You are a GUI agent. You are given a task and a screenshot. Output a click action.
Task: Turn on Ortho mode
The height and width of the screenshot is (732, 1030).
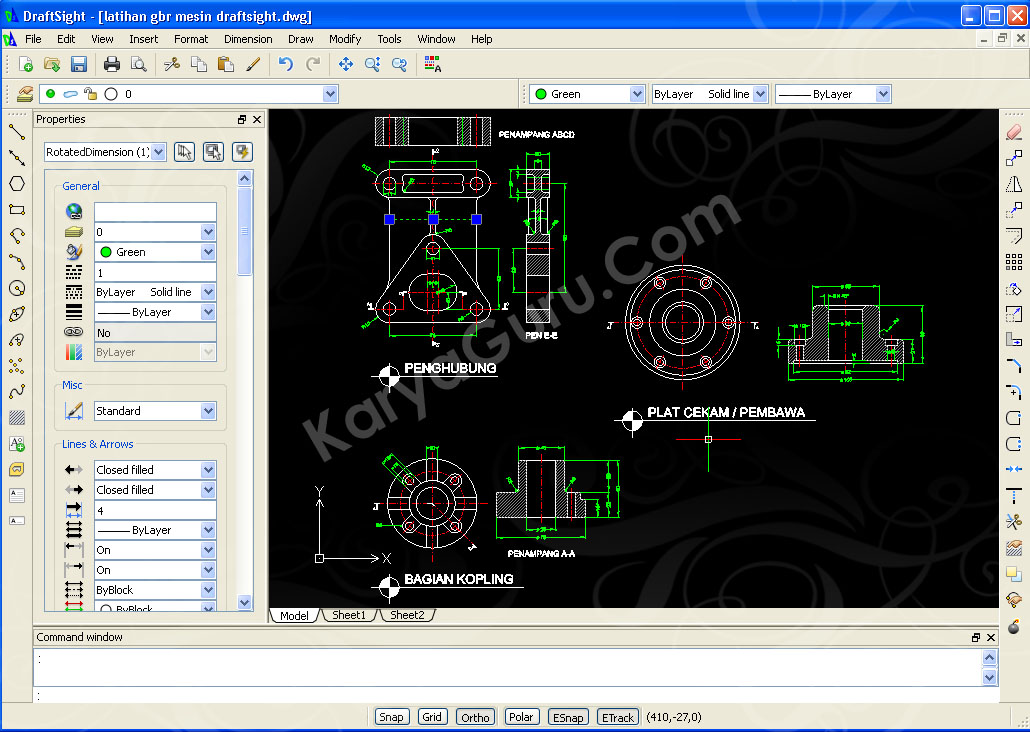(474, 716)
